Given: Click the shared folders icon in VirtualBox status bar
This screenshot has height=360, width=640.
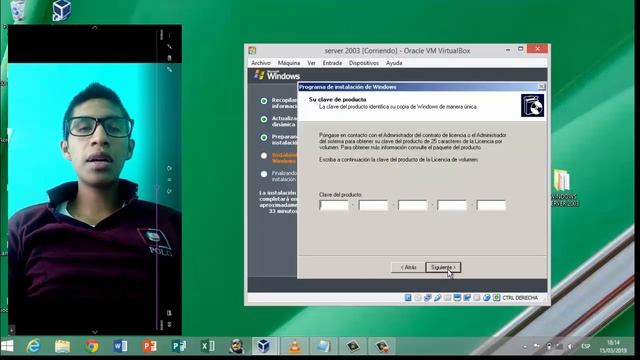Looking at the screenshot, I should [447, 298].
